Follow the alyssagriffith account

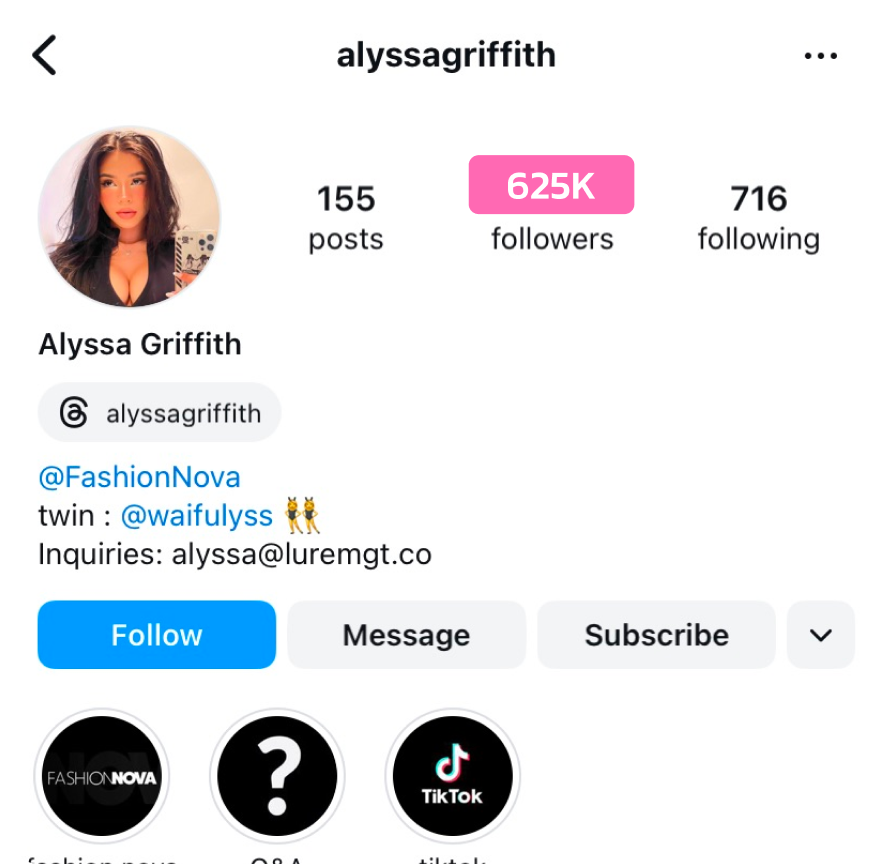click(x=157, y=635)
